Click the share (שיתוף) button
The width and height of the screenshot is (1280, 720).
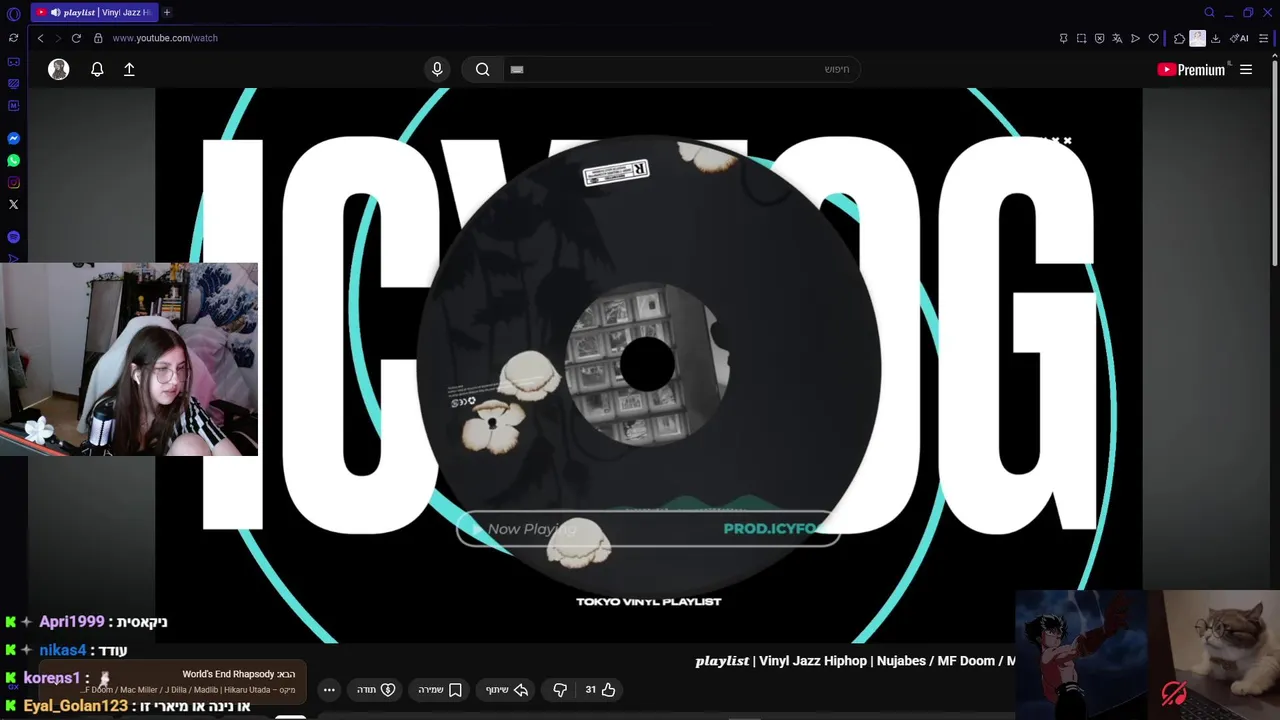(x=507, y=689)
